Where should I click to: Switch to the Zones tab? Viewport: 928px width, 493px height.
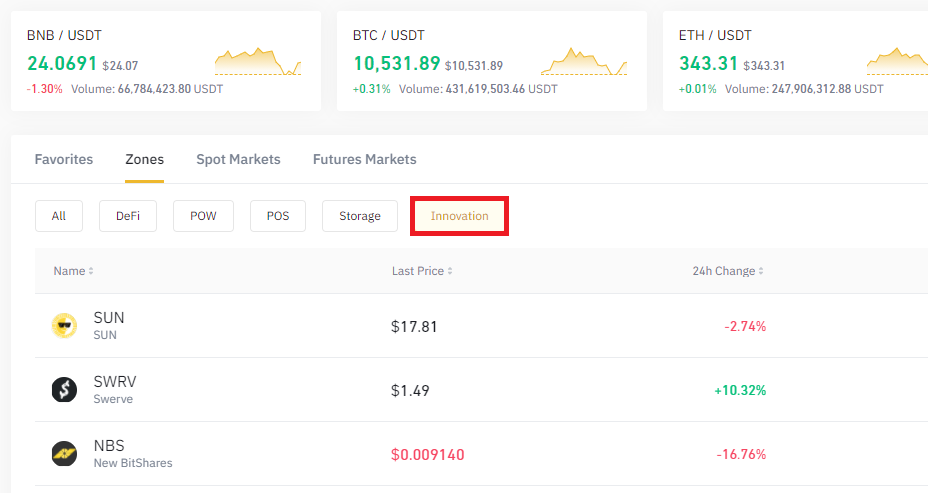tap(144, 159)
